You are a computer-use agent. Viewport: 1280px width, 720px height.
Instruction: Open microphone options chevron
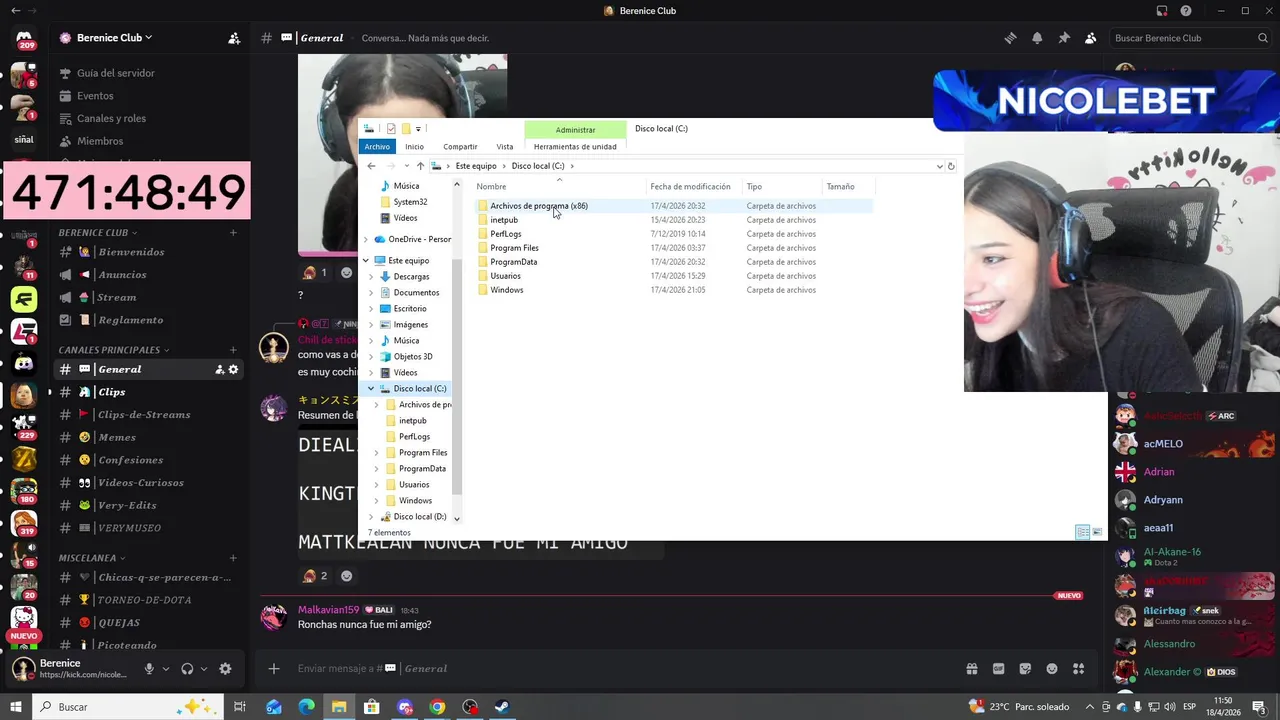(166, 669)
